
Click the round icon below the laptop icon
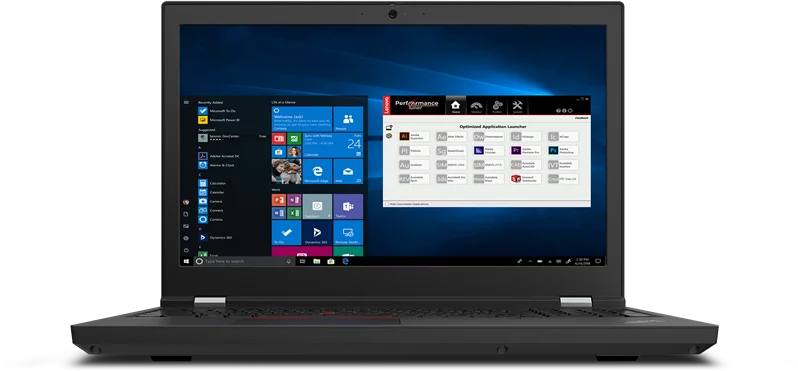389,136
